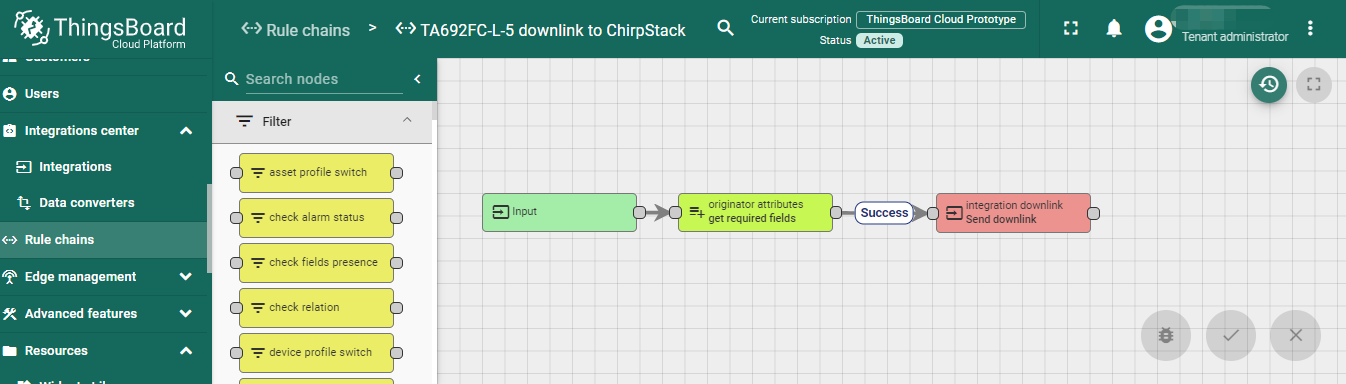The height and width of the screenshot is (384, 1346).
Task: Select the check alarm status node
Action: click(316, 218)
